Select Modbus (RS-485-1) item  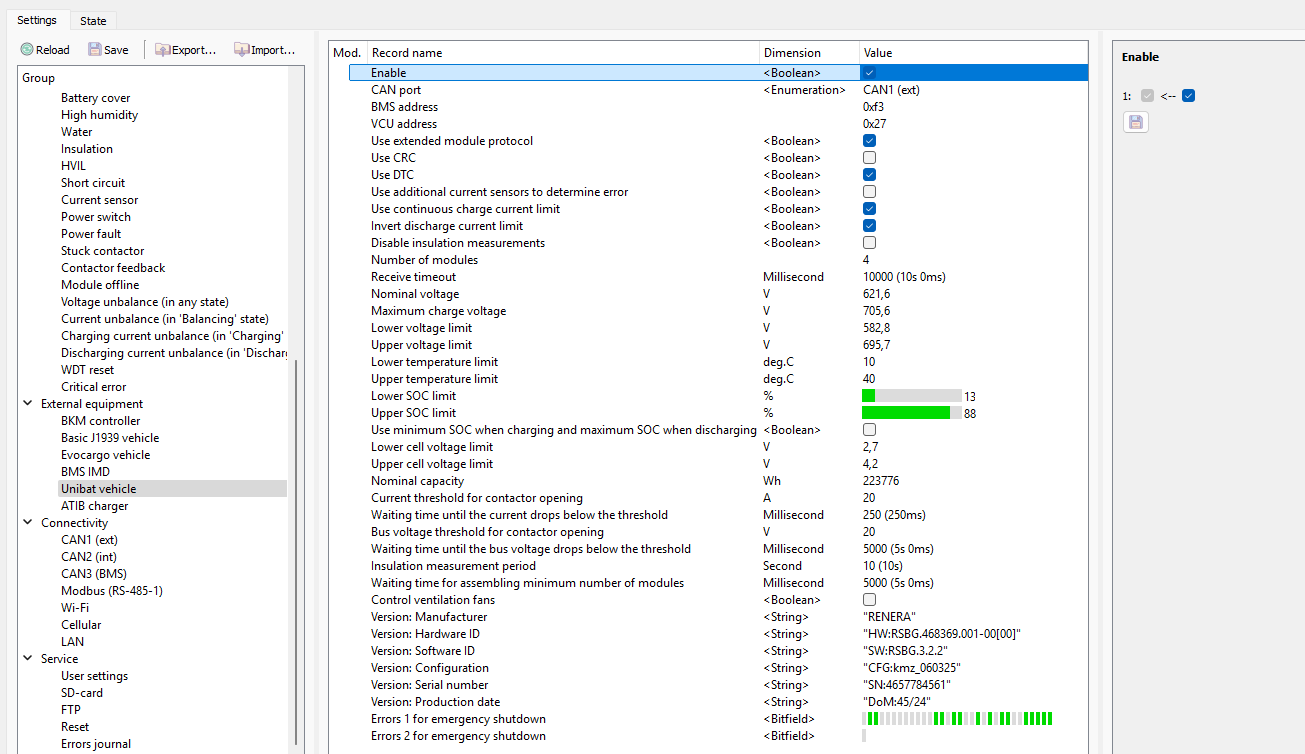point(112,591)
